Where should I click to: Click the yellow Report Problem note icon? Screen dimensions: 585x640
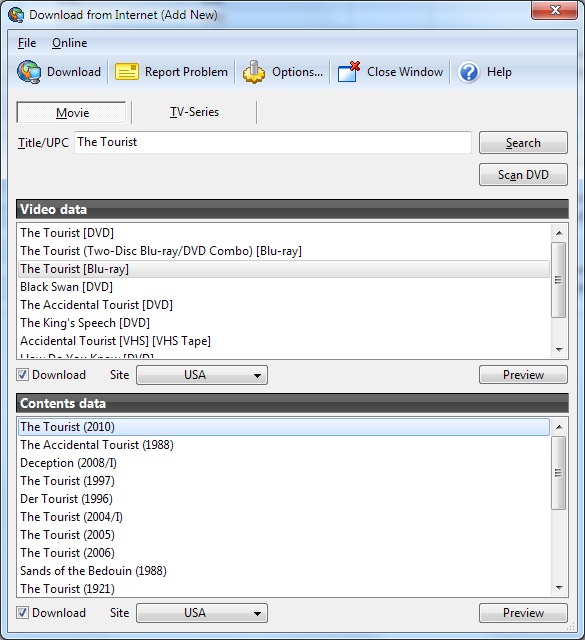(x=127, y=72)
